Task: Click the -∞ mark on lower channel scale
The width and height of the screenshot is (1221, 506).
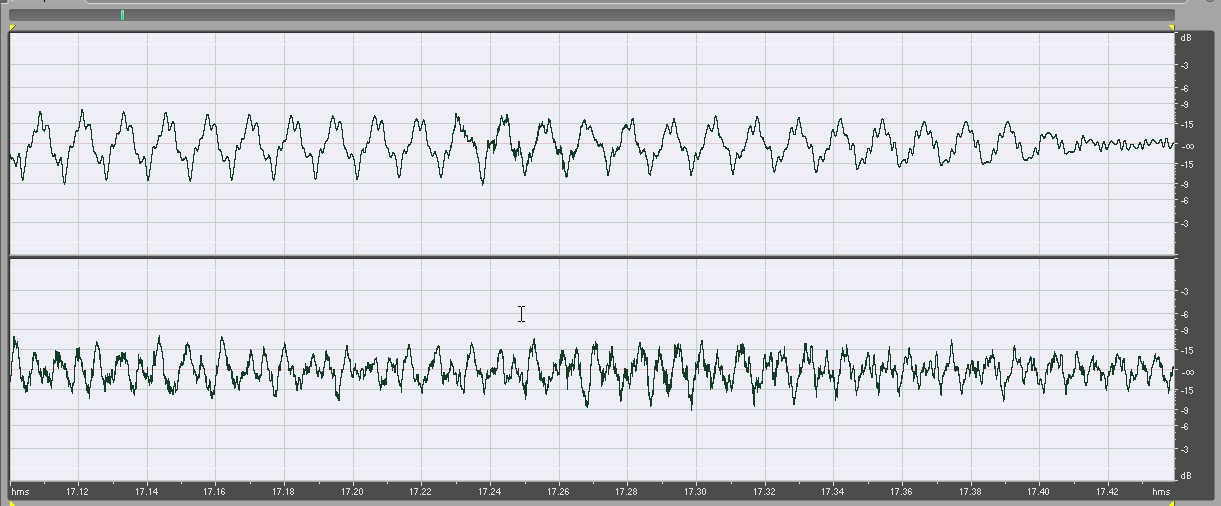Action: coord(1186,372)
